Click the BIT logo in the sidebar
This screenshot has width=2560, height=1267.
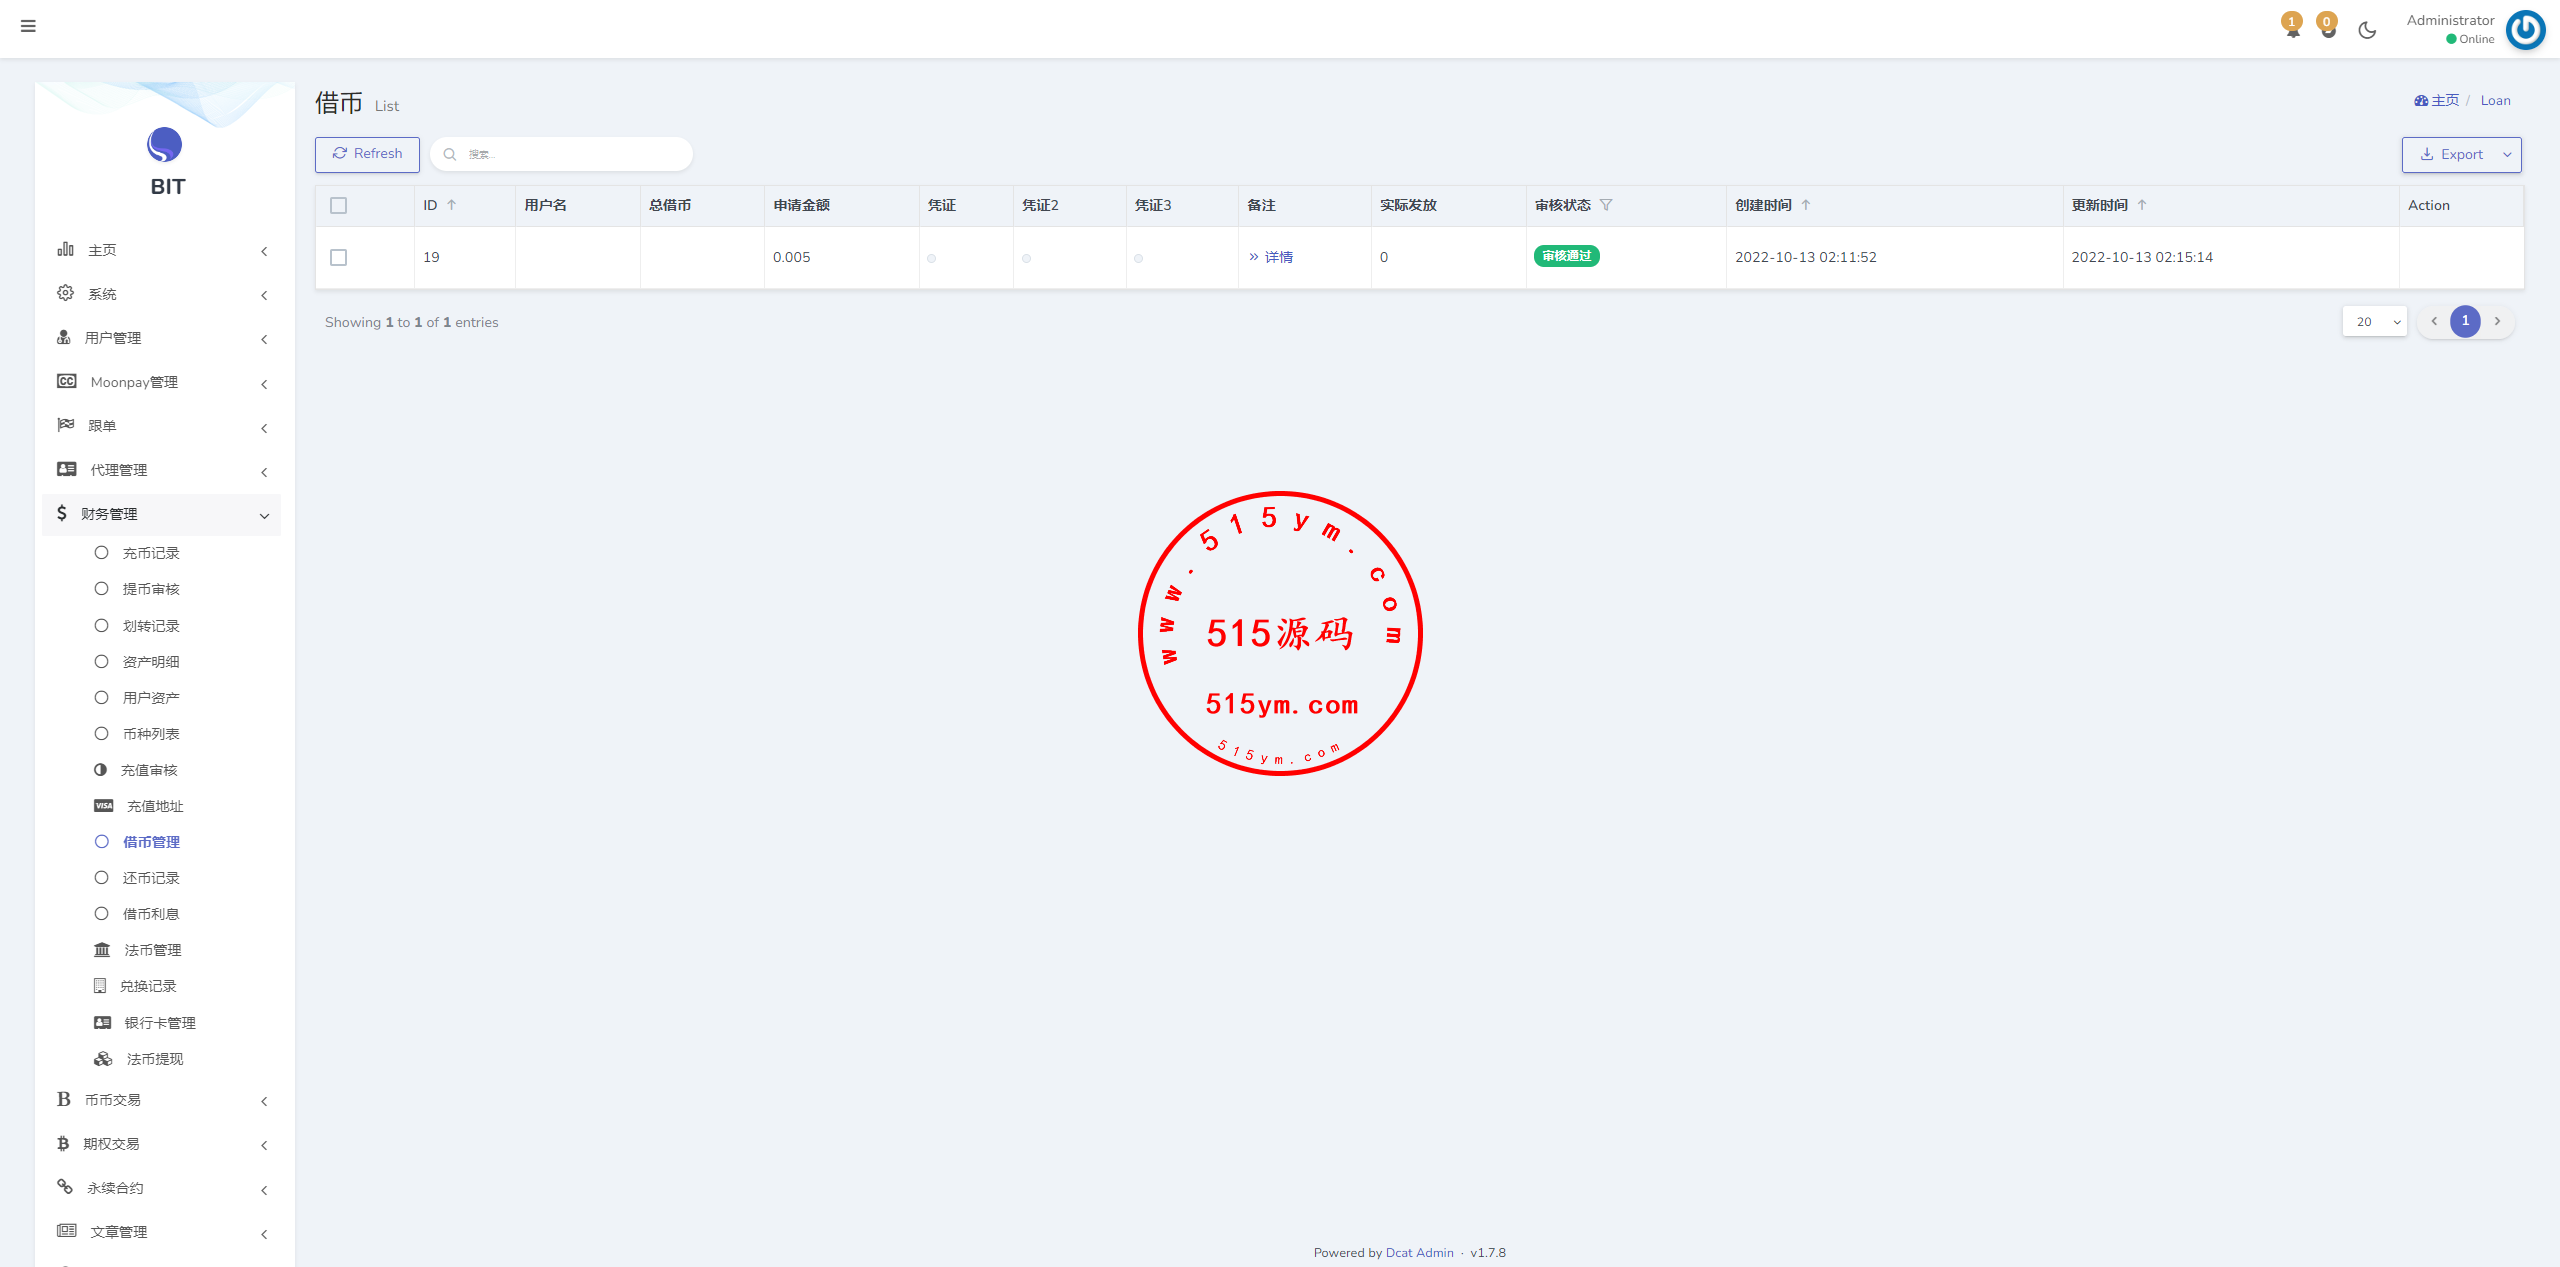tap(165, 146)
